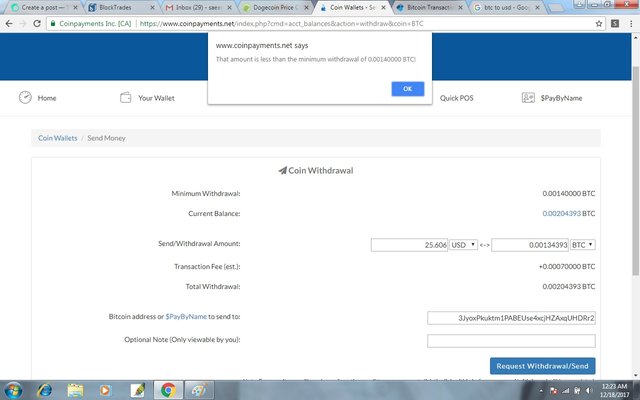The image size is (640, 400).
Task: Click OK in the alert dialog
Action: coord(407,89)
